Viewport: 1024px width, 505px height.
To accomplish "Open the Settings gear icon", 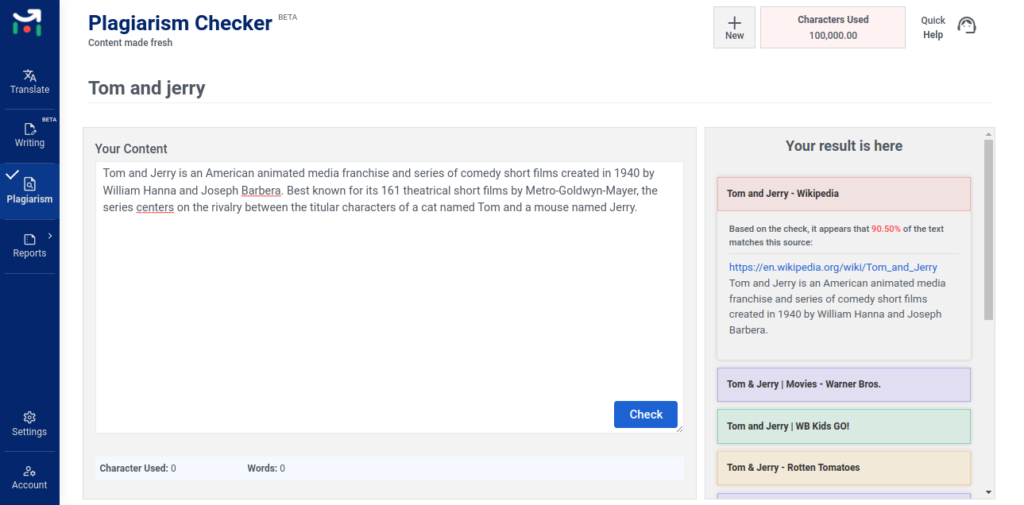I will pos(29,417).
